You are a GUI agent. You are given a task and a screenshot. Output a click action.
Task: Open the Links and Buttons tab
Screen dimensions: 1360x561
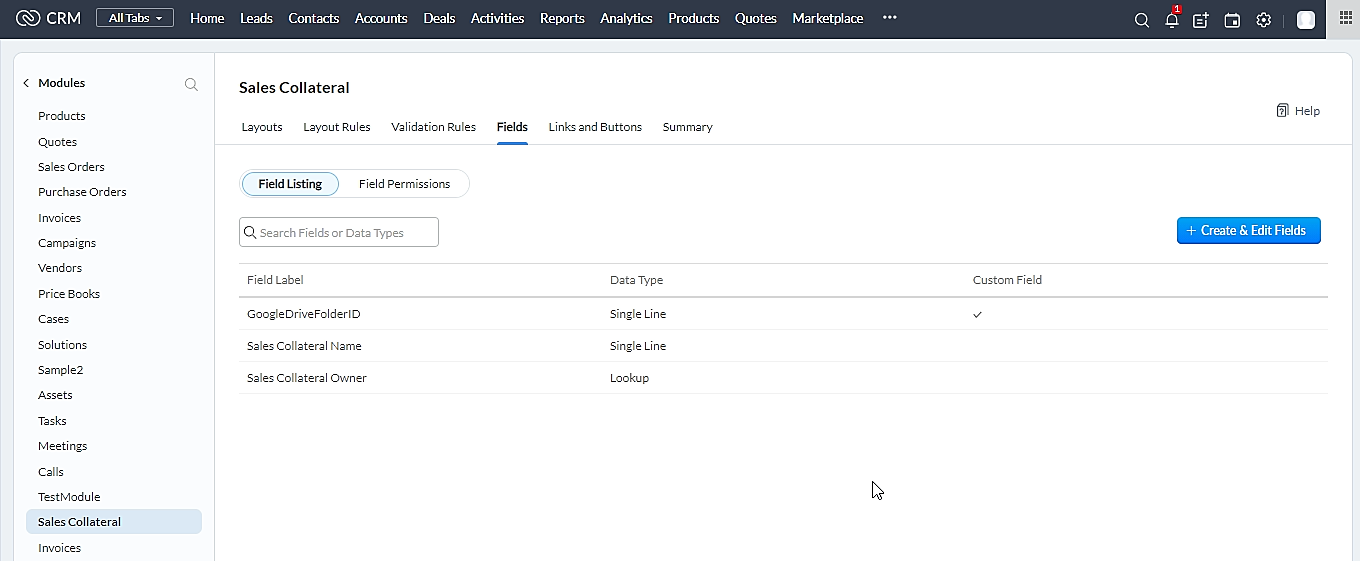pyautogui.click(x=595, y=127)
